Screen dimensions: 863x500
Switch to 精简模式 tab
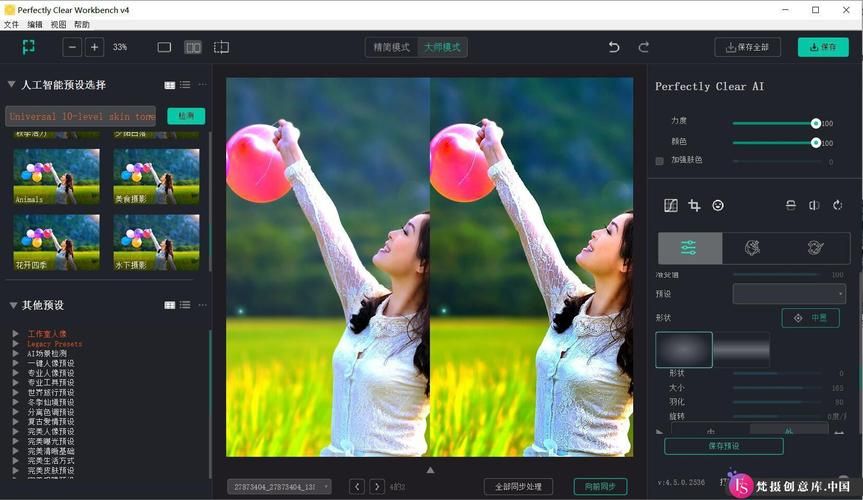(391, 47)
